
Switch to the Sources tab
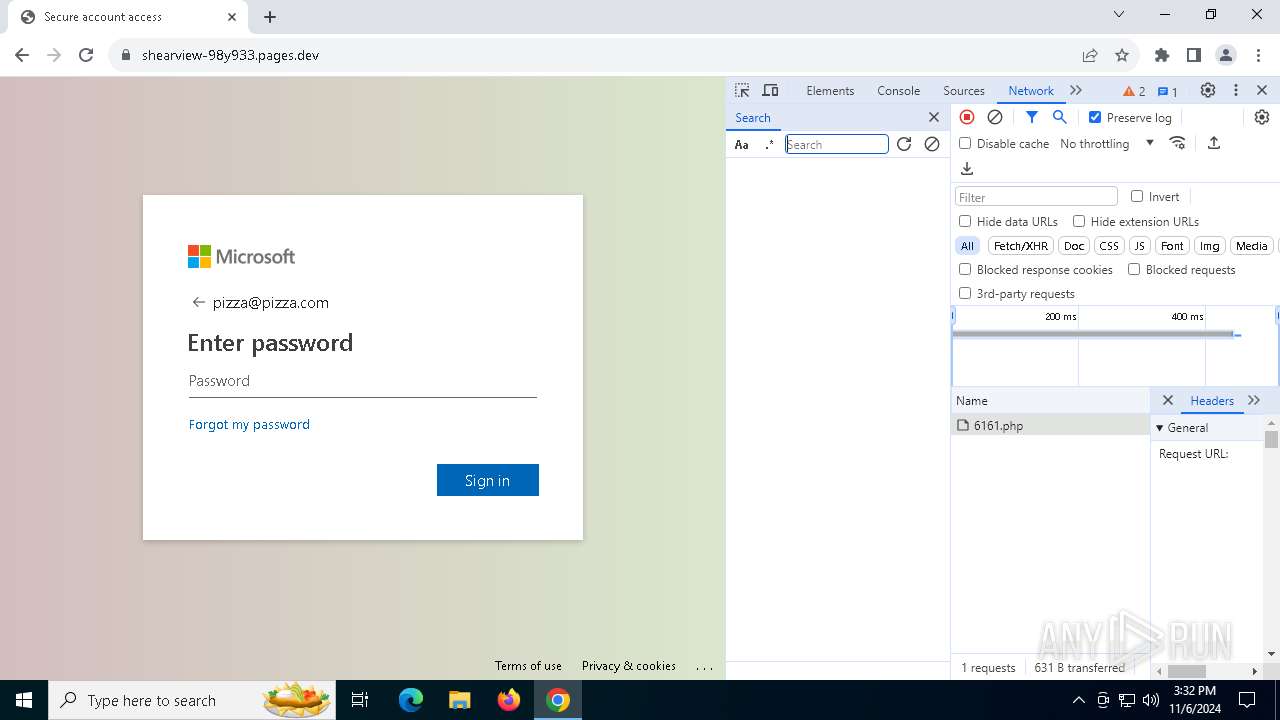coord(964,90)
